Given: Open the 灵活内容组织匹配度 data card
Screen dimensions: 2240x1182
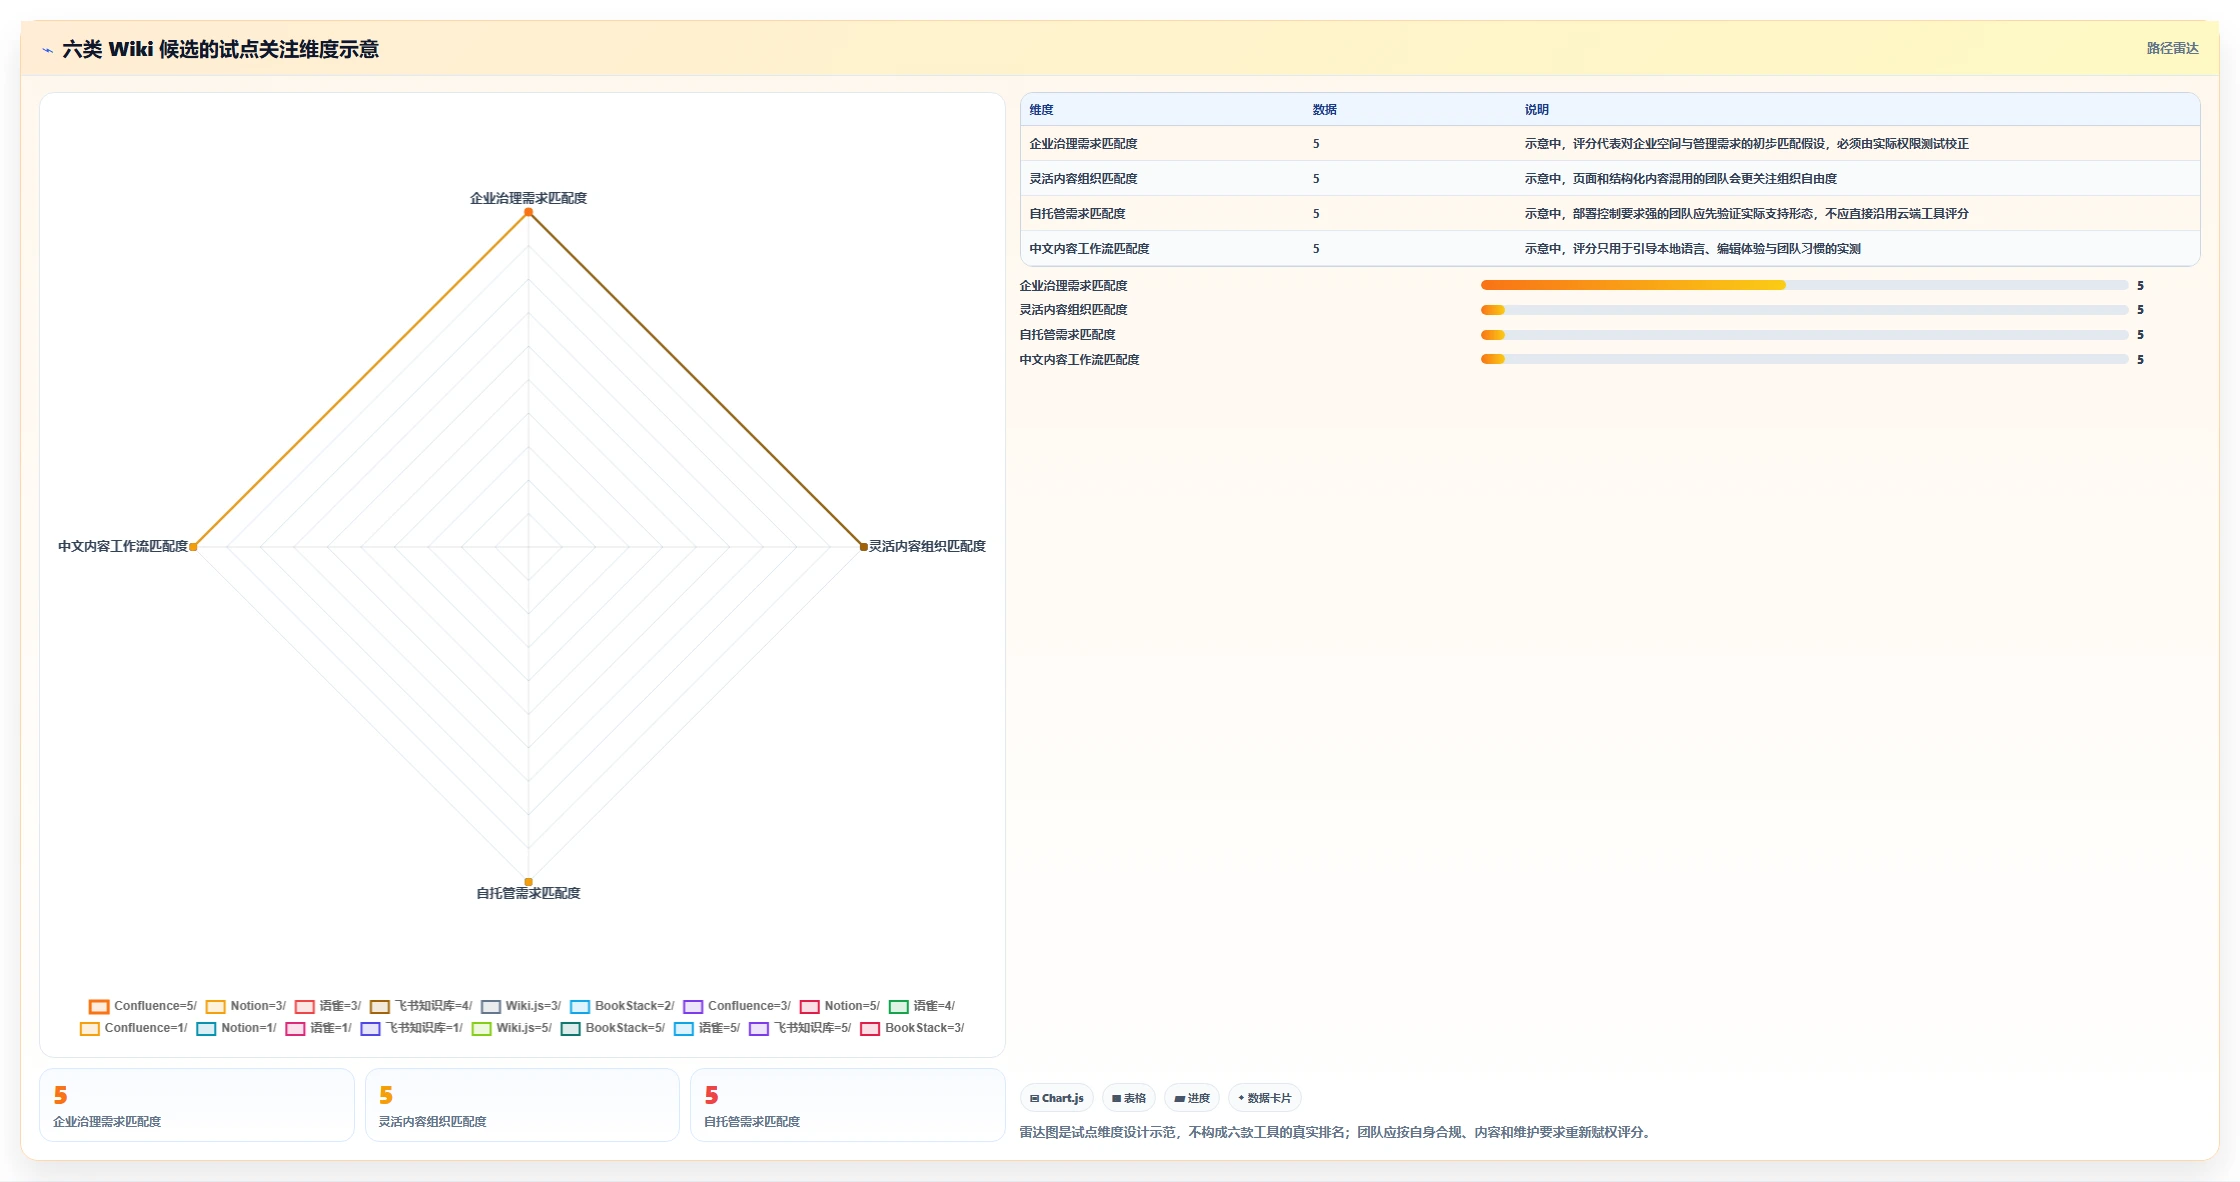Looking at the screenshot, I should point(522,1105).
